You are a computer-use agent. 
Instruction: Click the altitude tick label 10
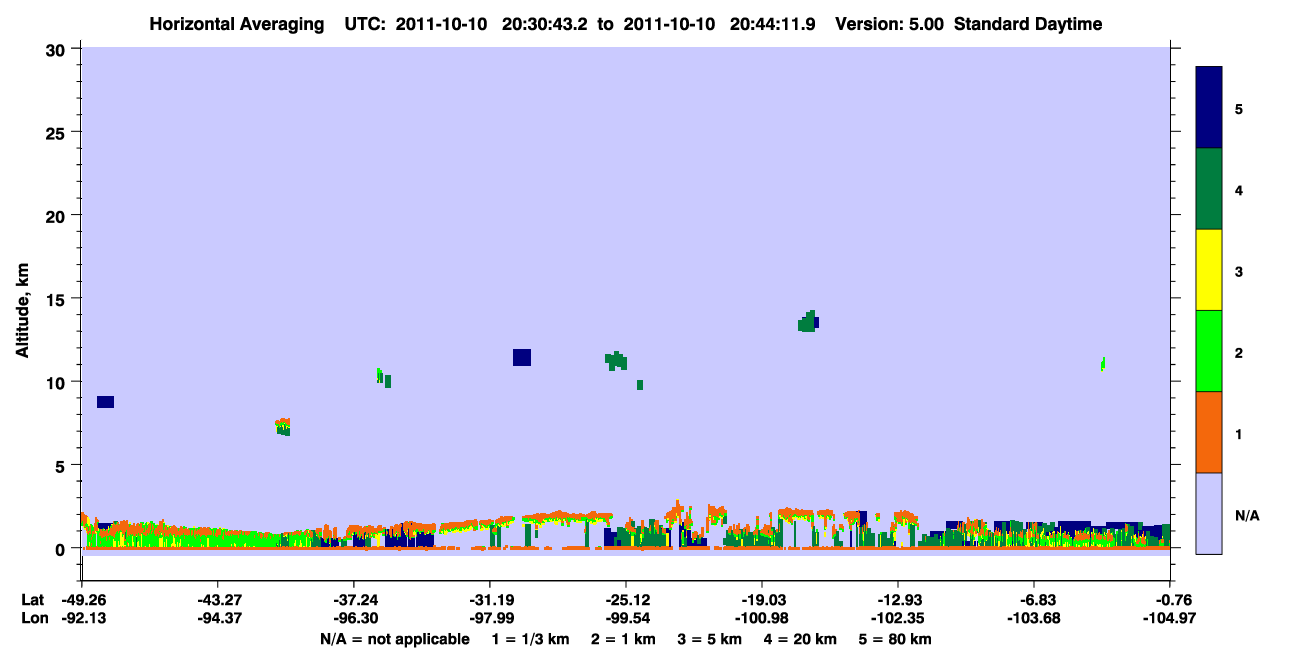tap(58, 382)
